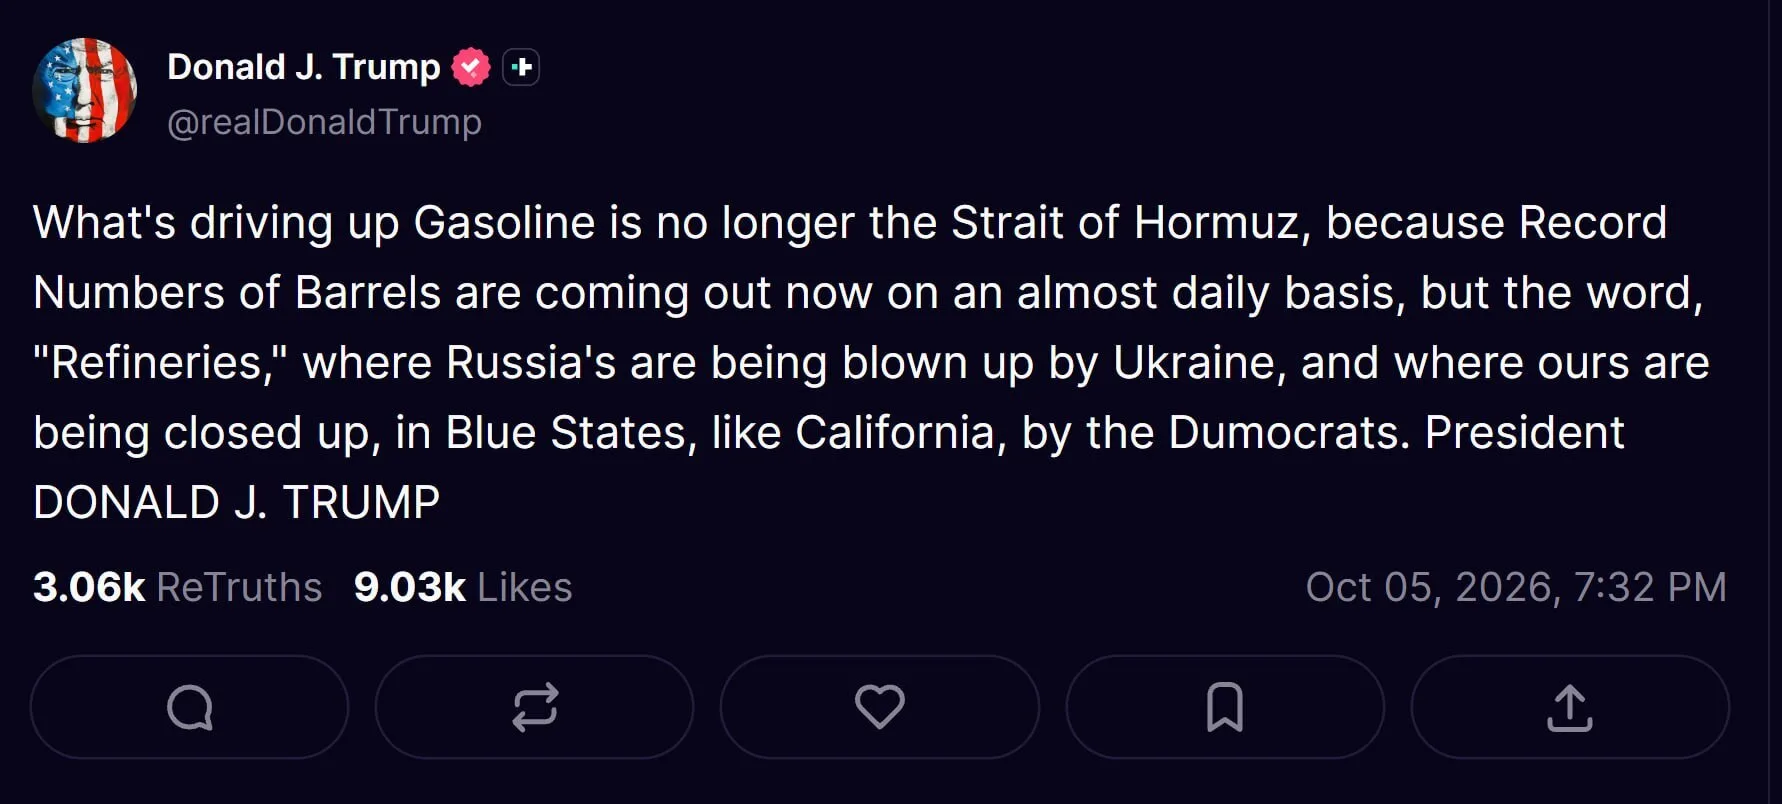Viewport: 1782px width, 804px height.
Task: Click the word Dumocrats in the post
Action: pyautogui.click(x=1289, y=432)
